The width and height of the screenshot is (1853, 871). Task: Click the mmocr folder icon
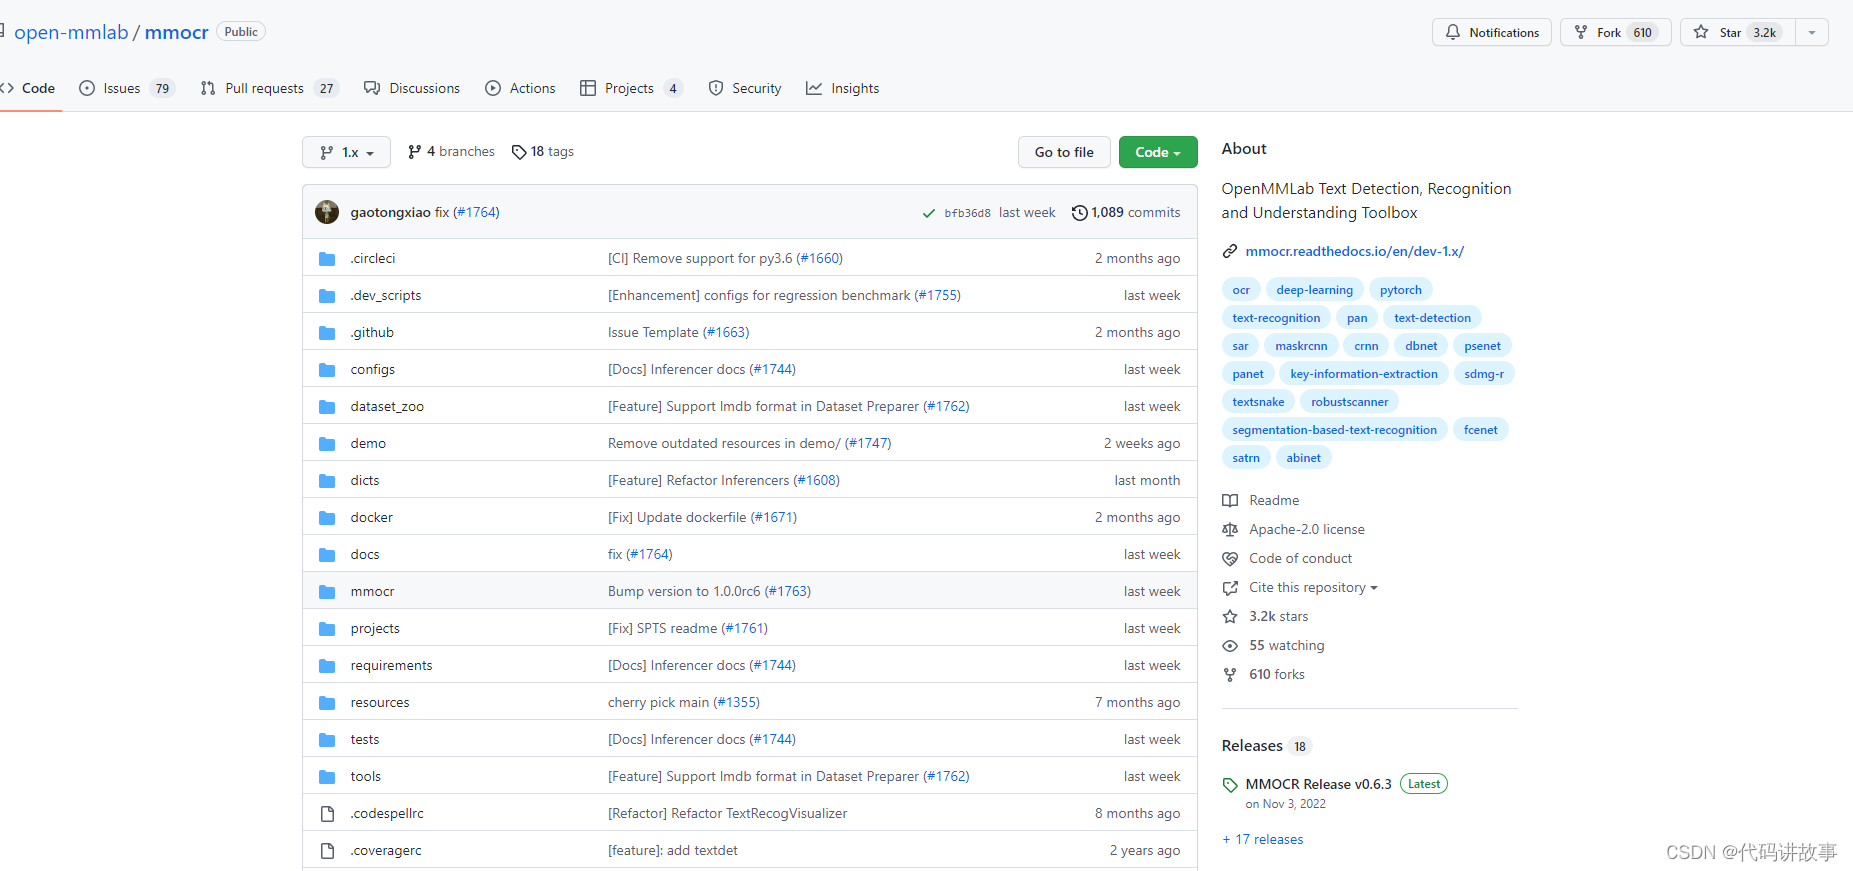coord(327,591)
